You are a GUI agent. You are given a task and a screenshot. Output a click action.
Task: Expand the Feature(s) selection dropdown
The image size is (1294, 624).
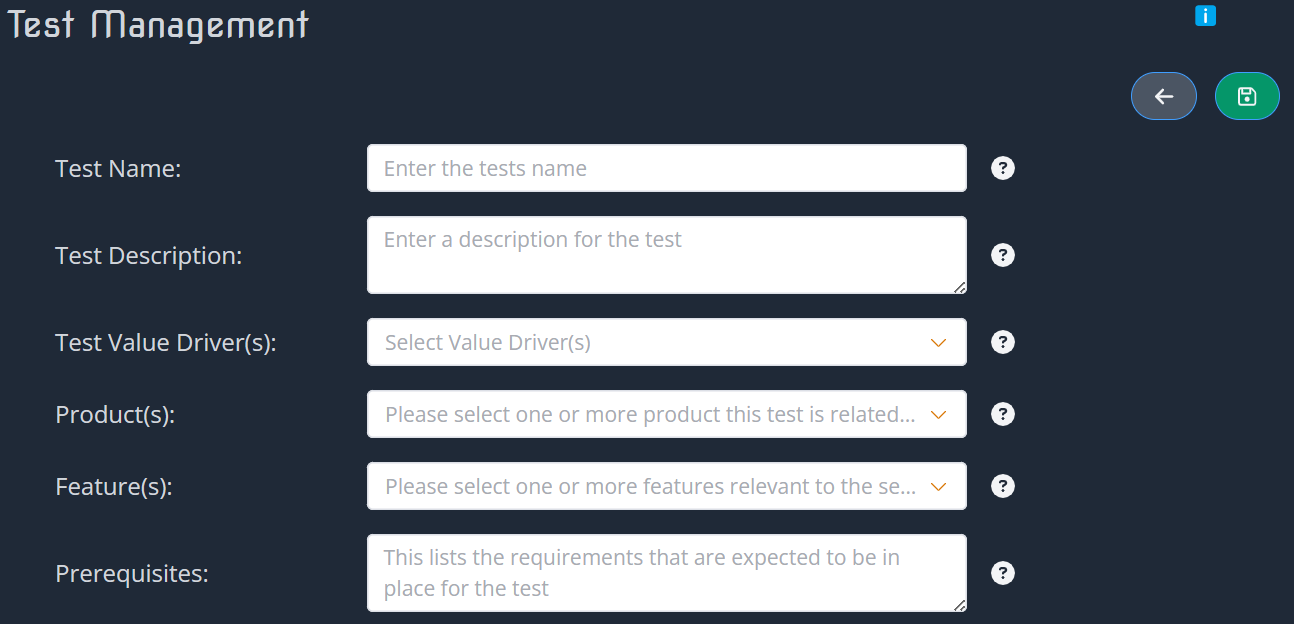click(x=667, y=486)
